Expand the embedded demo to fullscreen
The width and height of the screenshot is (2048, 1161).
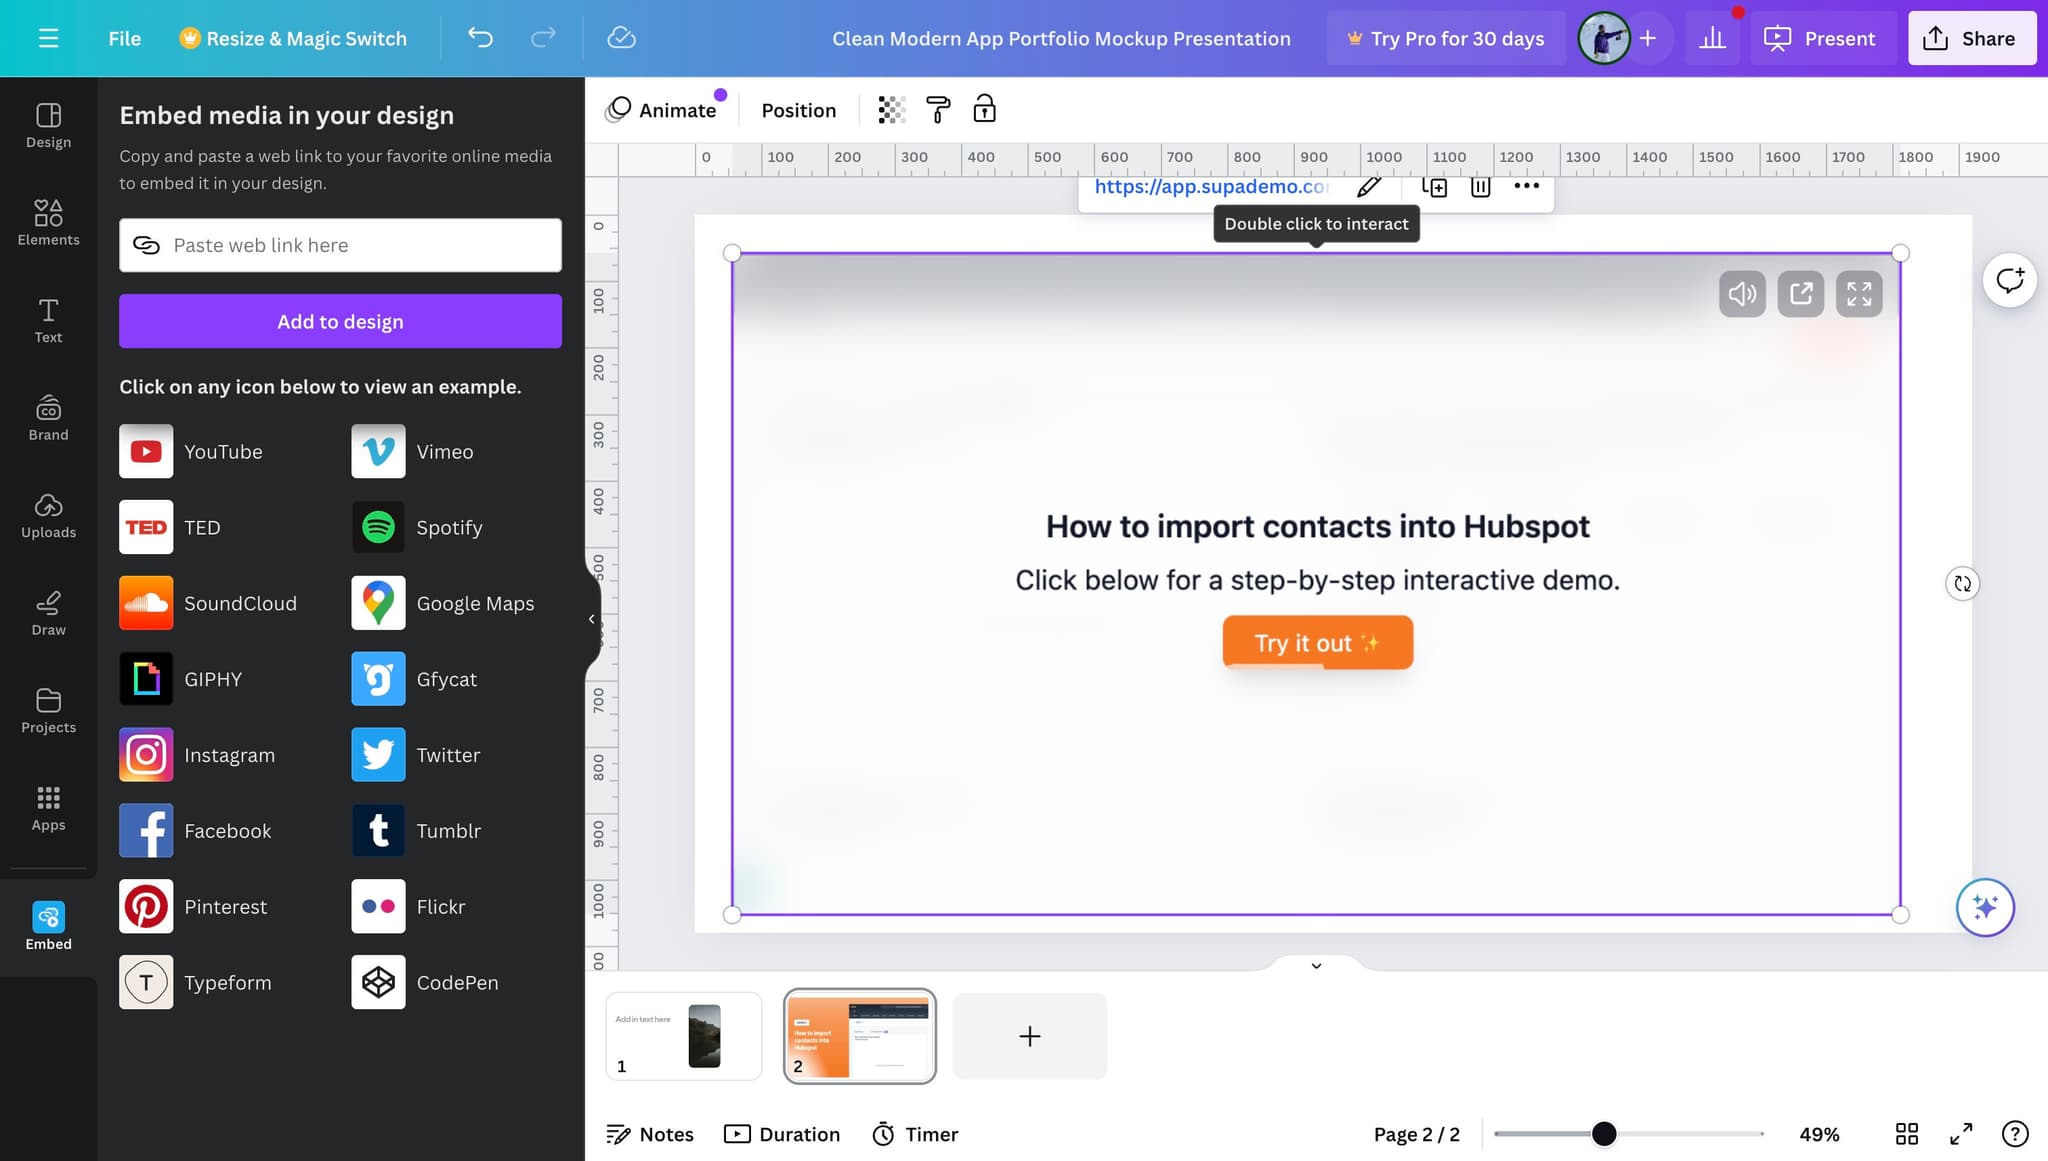(1859, 294)
